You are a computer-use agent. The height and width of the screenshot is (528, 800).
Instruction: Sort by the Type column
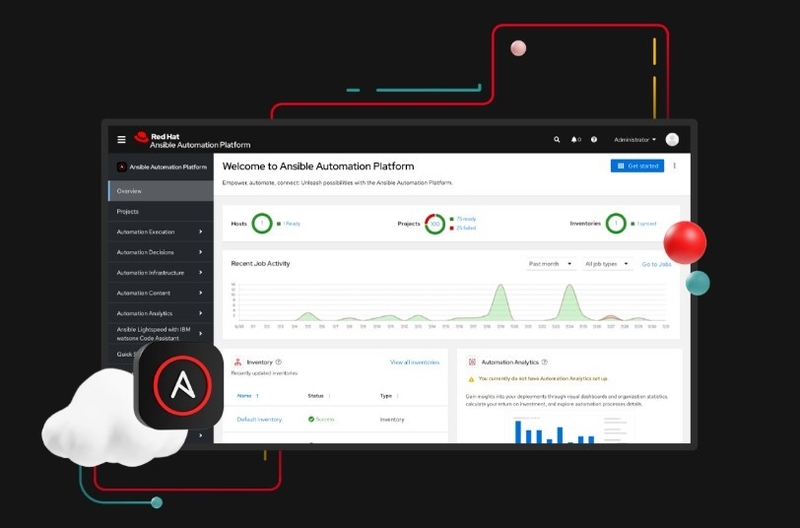click(389, 396)
